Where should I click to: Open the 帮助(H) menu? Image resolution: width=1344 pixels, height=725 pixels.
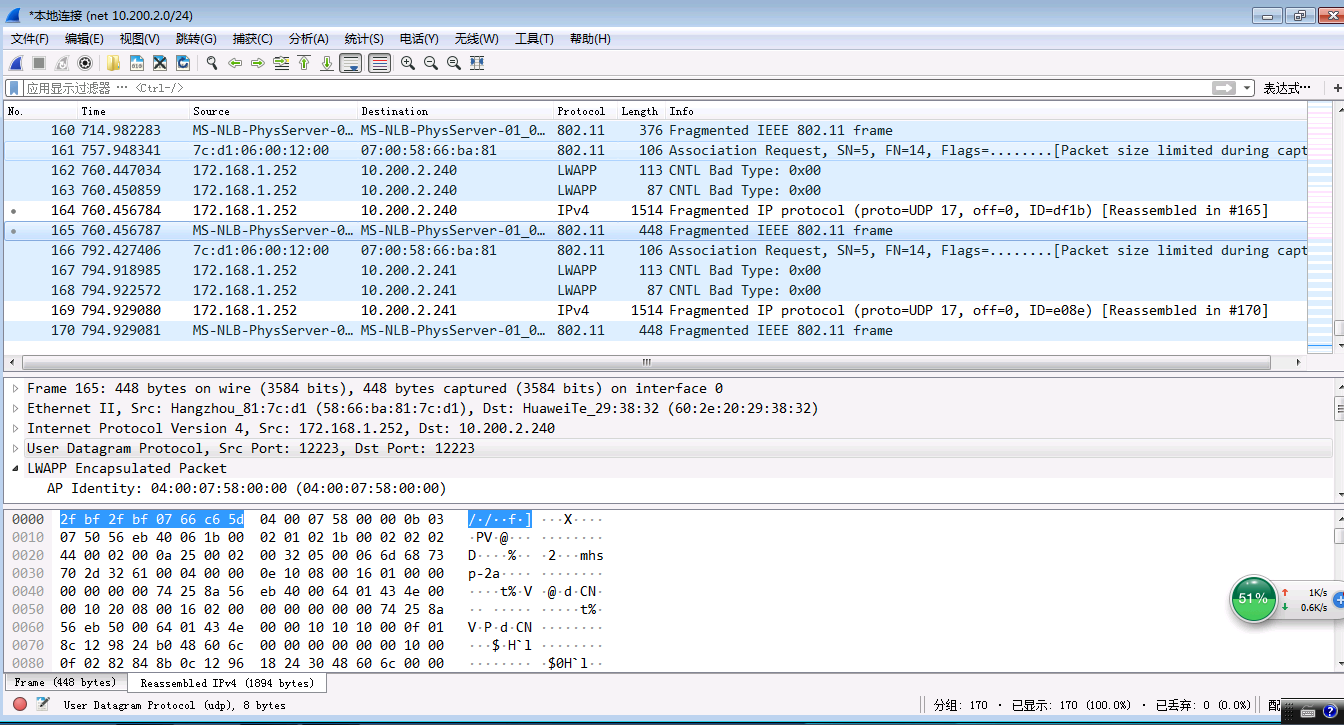(x=590, y=39)
